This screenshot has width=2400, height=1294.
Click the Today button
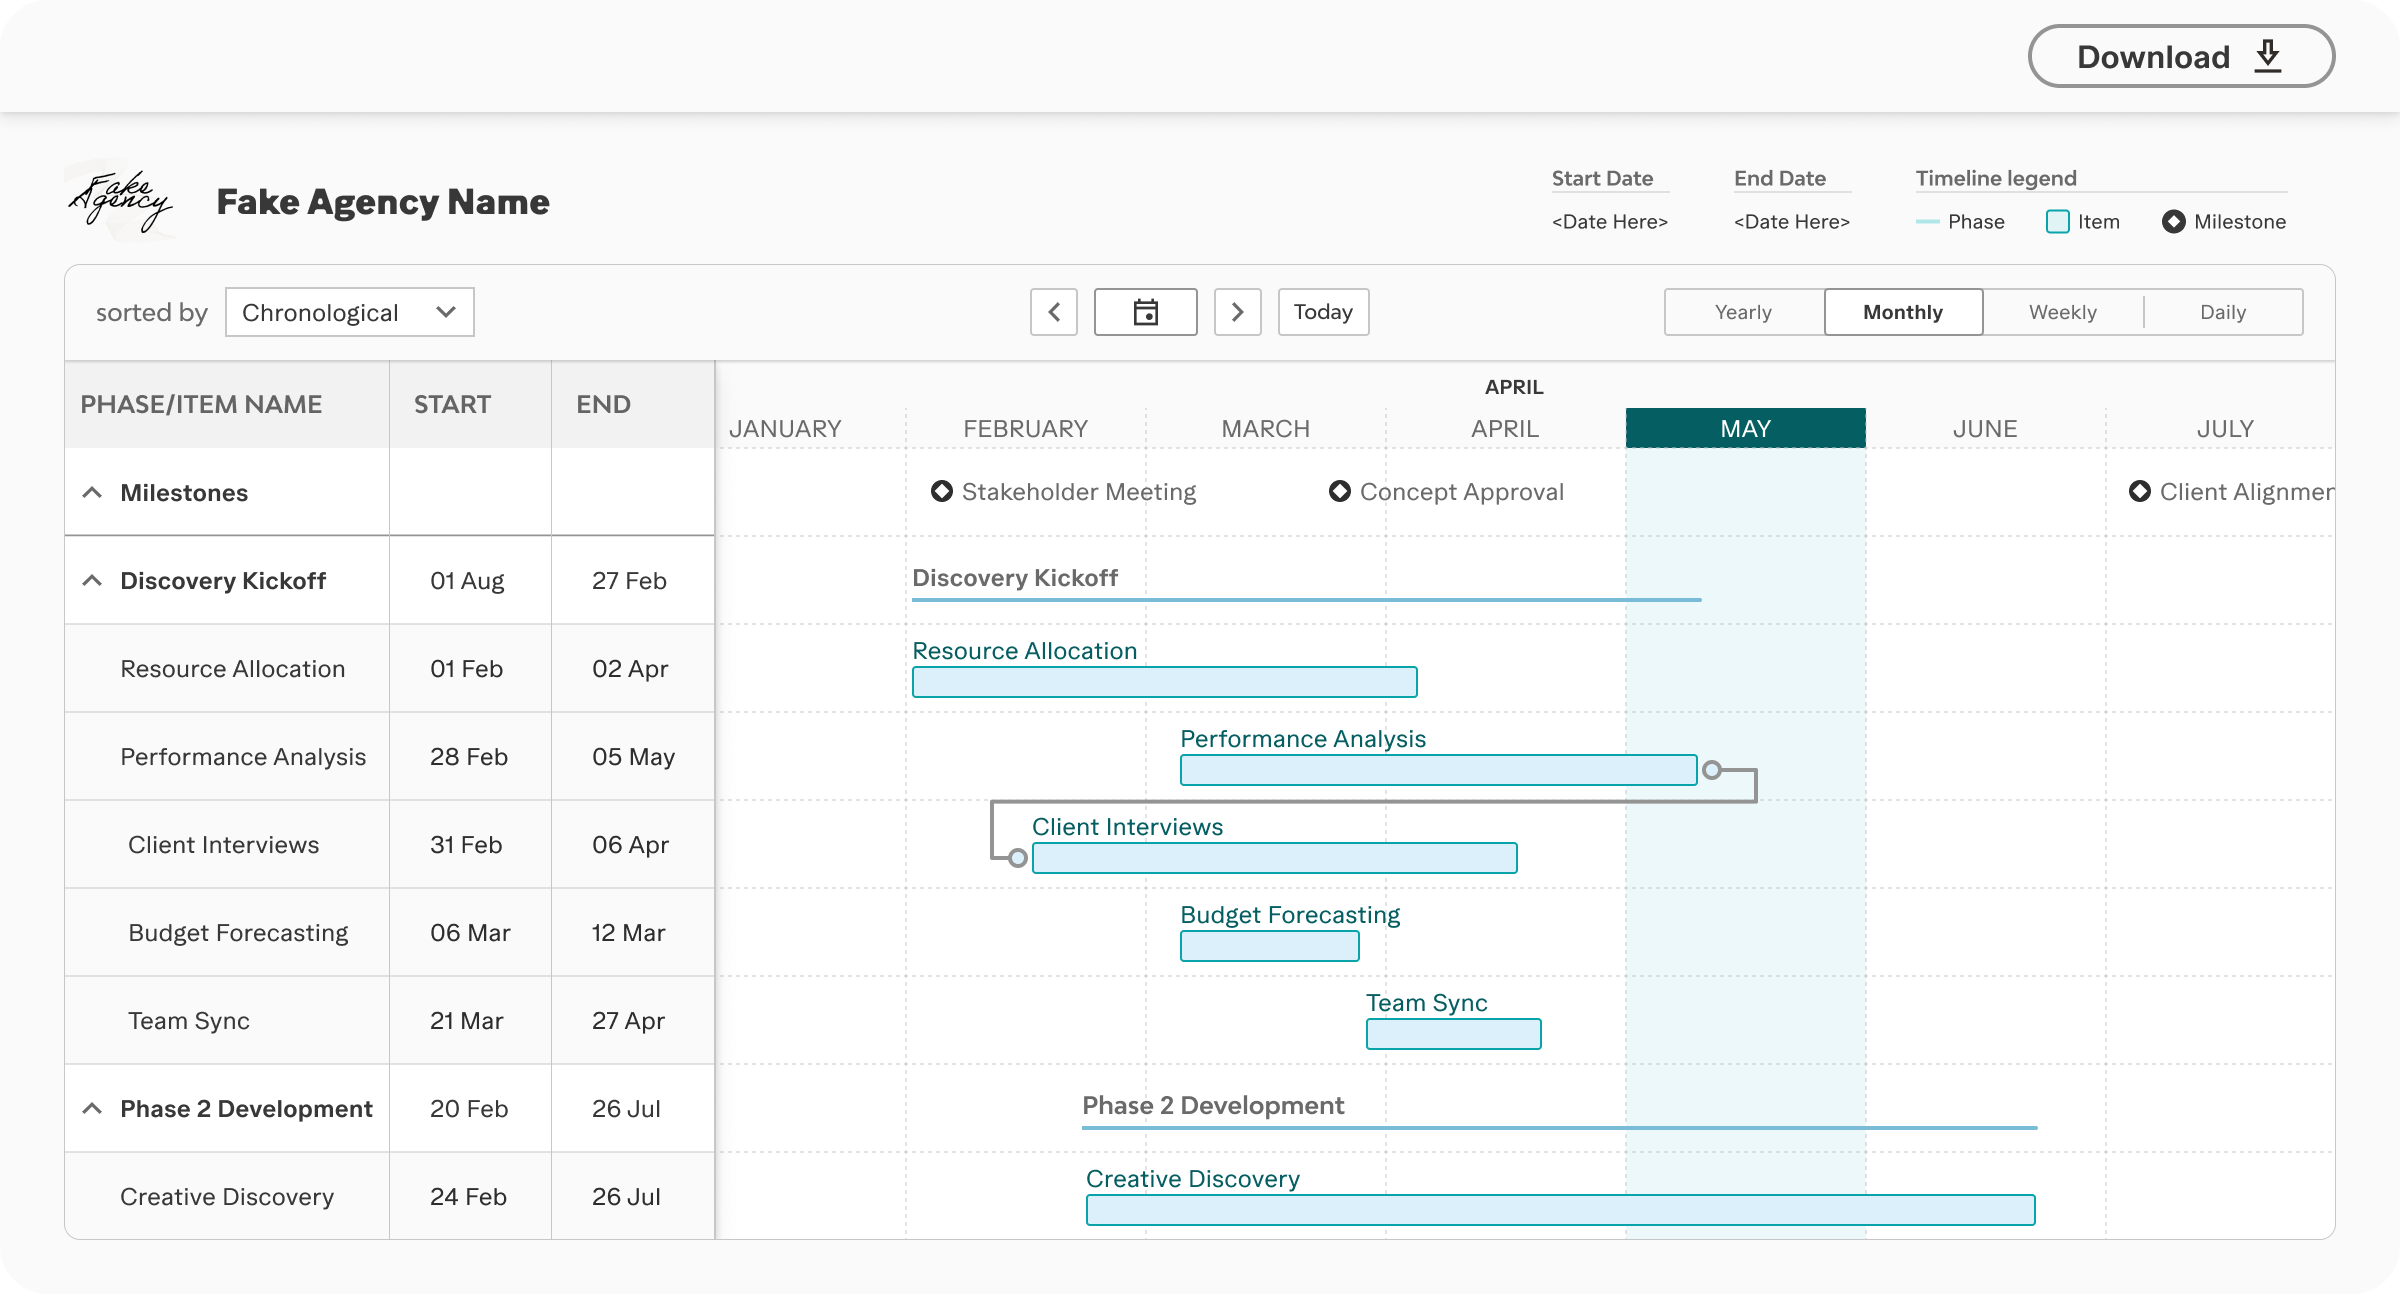coord(1323,311)
